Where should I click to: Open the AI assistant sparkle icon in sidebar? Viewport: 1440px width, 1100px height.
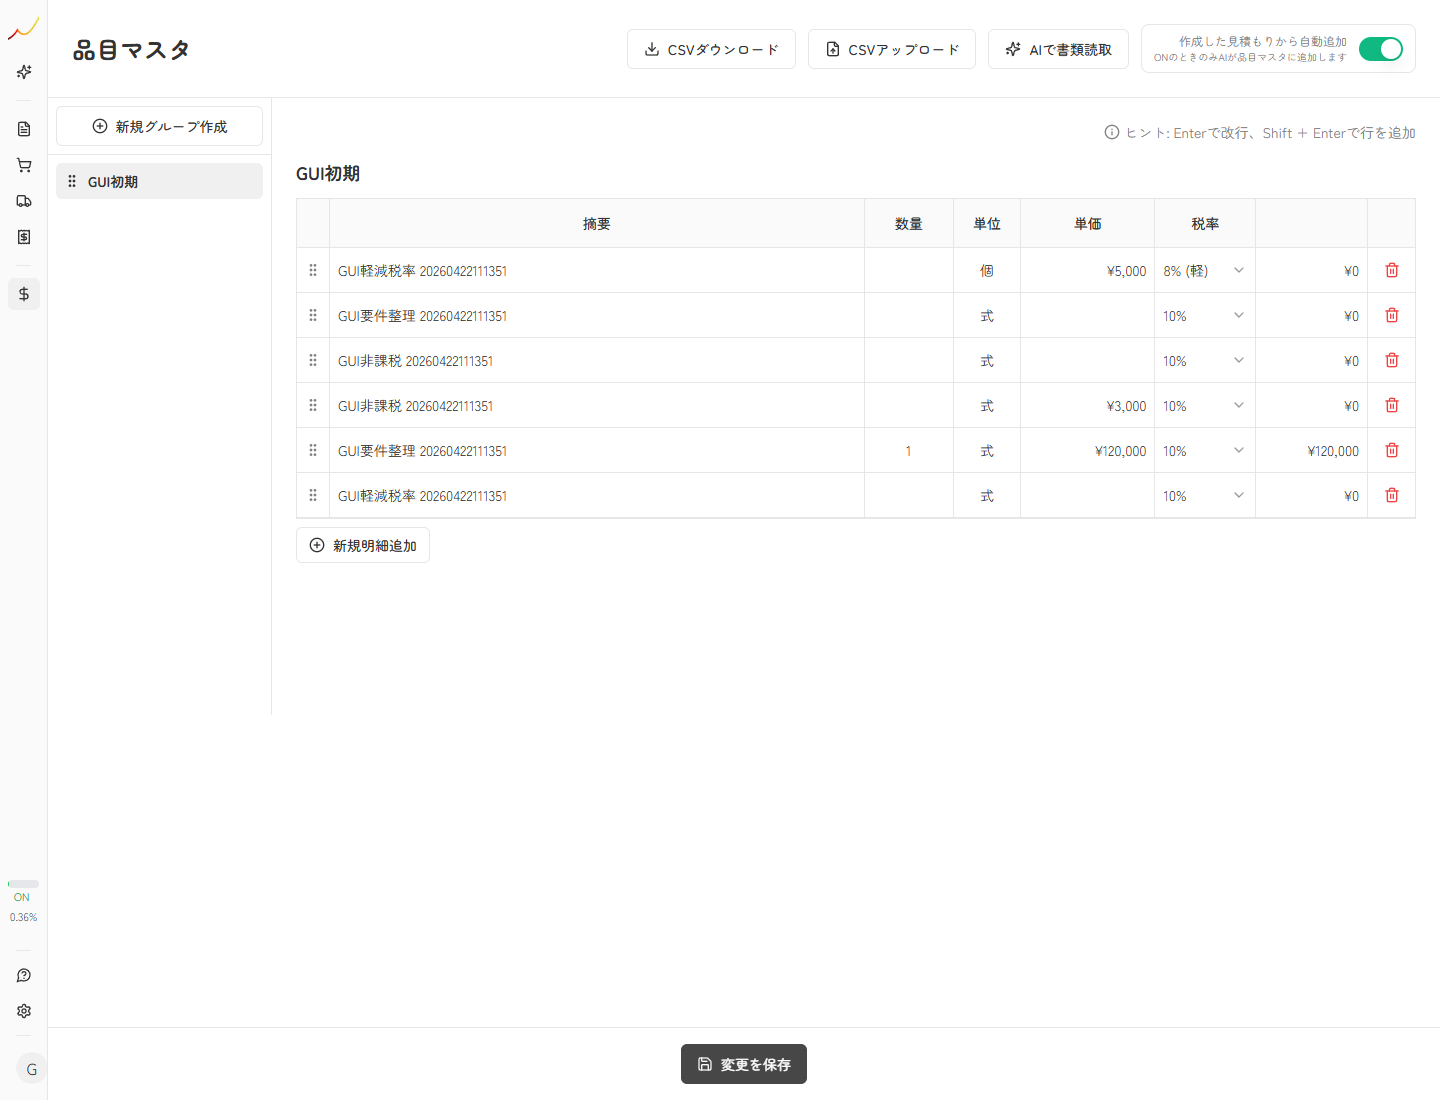23,72
